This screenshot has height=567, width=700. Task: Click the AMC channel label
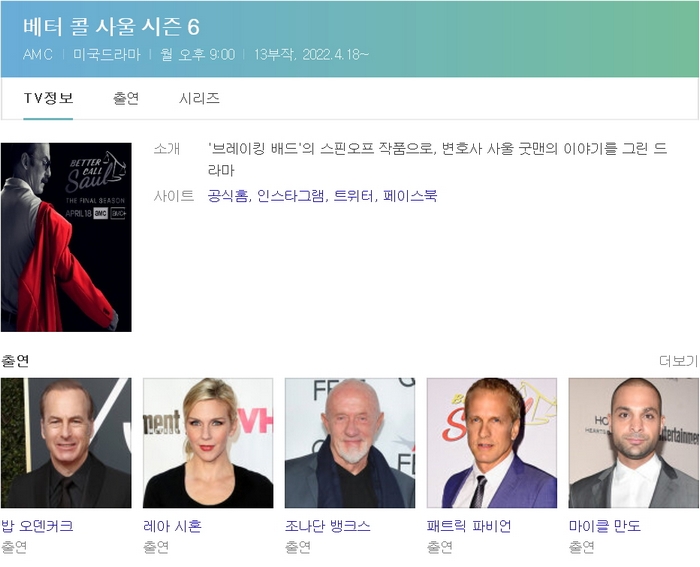tap(38, 54)
